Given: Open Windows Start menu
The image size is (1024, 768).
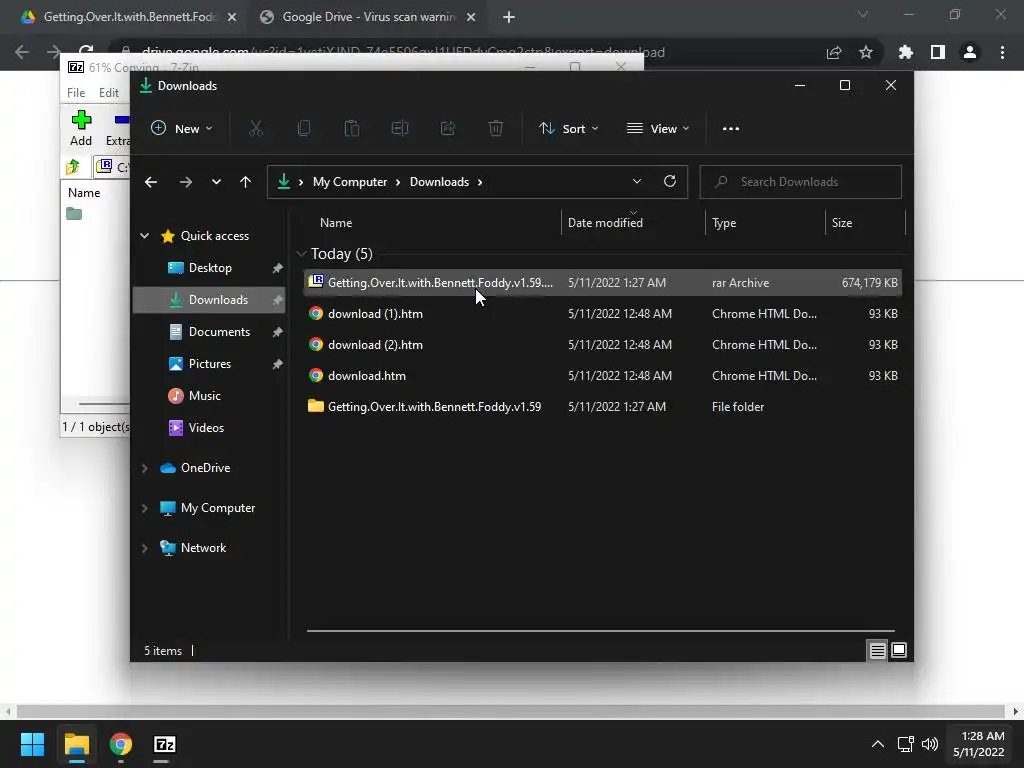Looking at the screenshot, I should [32, 744].
